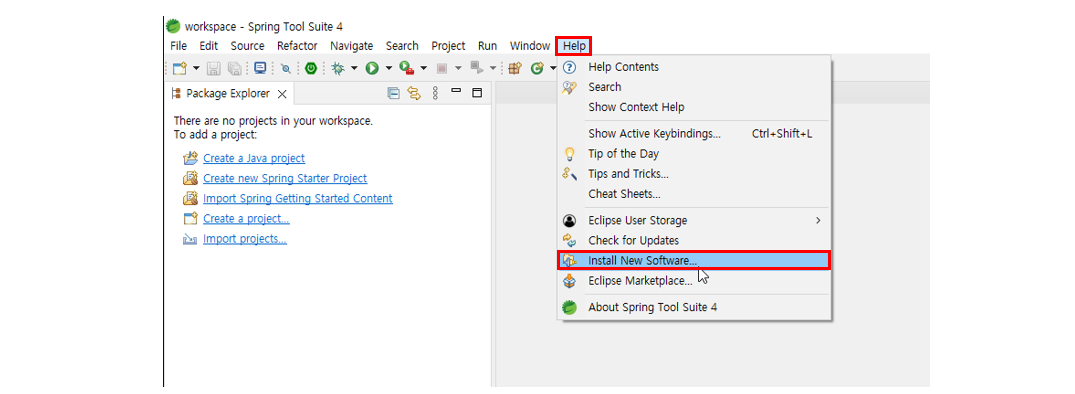
Task: Select About Spring Tool Suite 4
Action: click(694, 307)
